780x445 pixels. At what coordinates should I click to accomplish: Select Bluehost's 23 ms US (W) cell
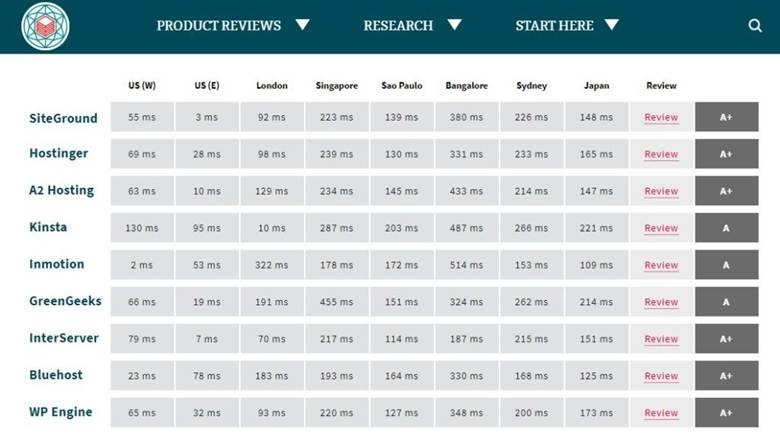[142, 375]
